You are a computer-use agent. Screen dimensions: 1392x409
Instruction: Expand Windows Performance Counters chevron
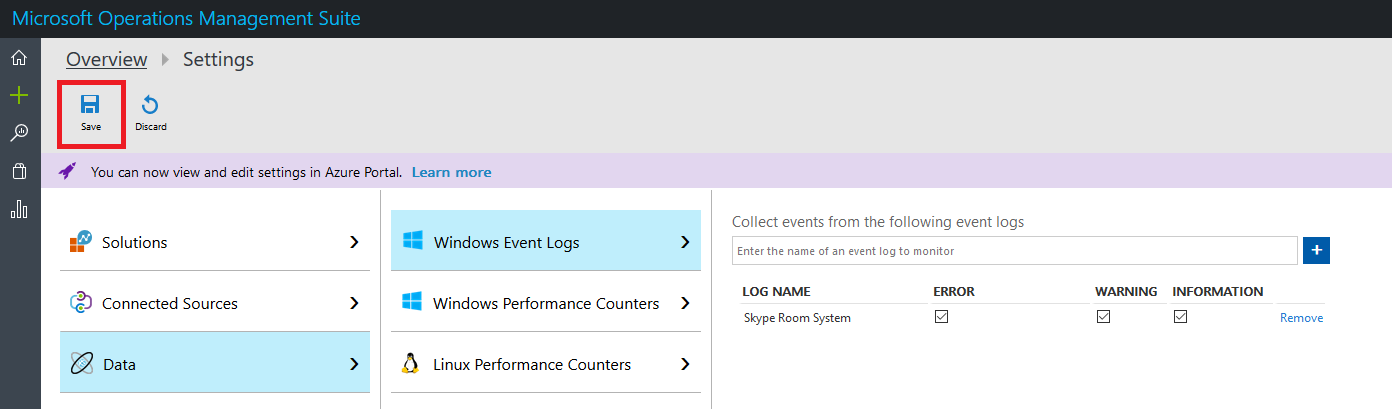(685, 303)
